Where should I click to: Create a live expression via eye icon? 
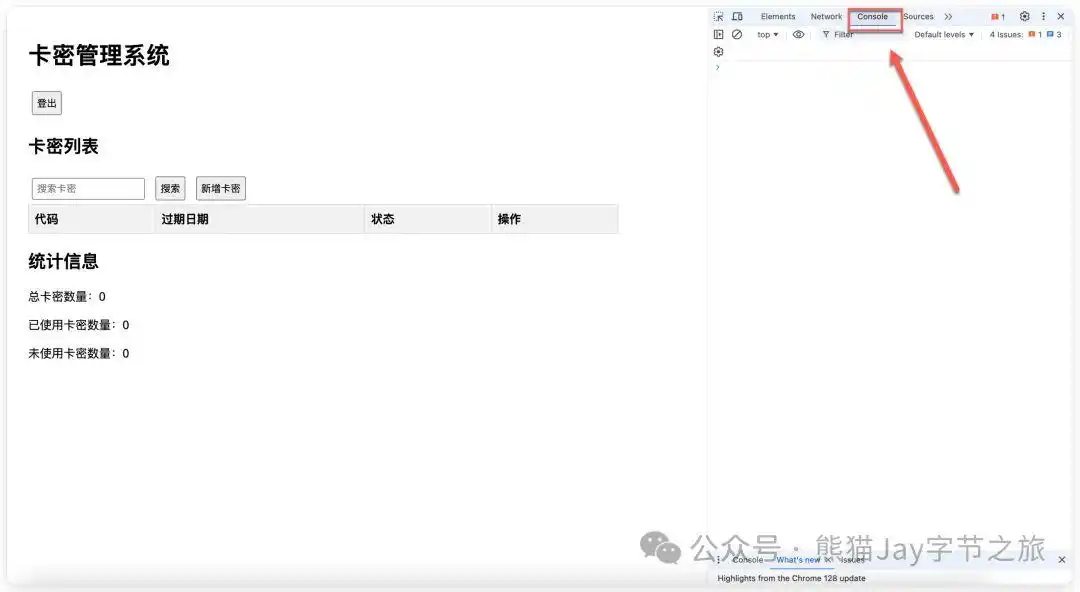coord(798,33)
